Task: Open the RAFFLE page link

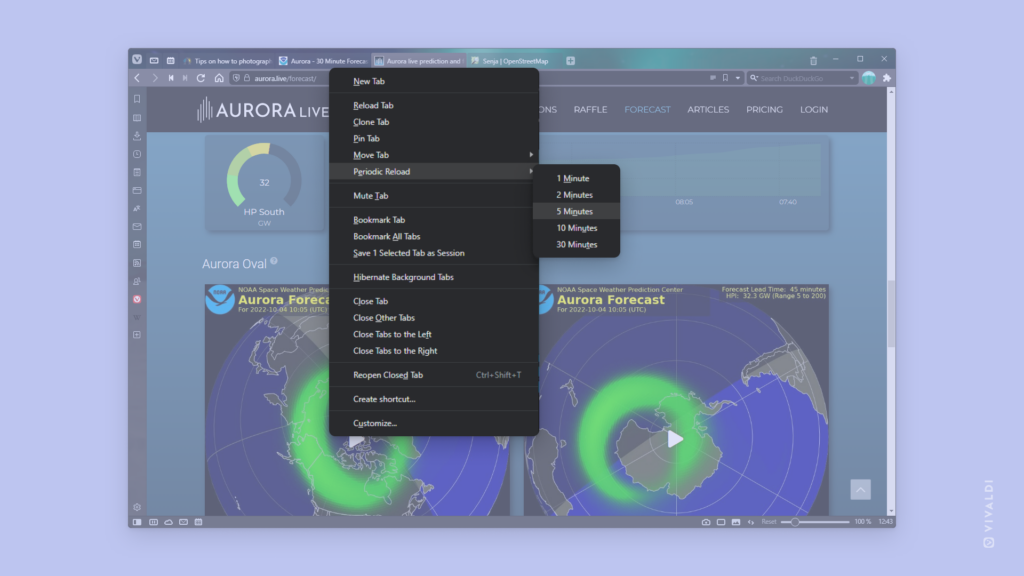Action: tap(590, 110)
